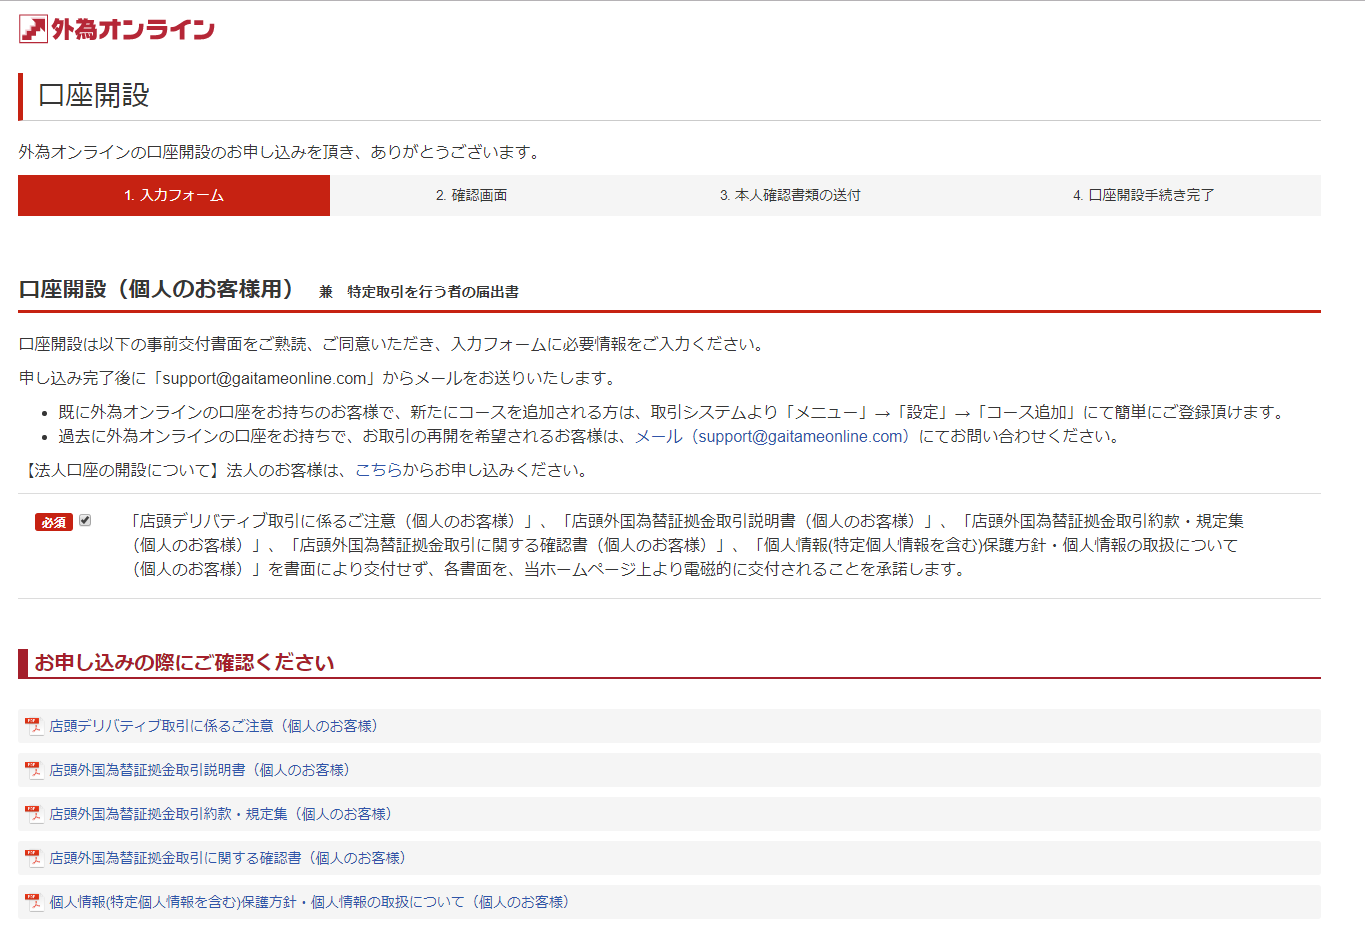Click the 外為オンライン logo
The height and width of the screenshot is (926, 1365).
point(117,29)
